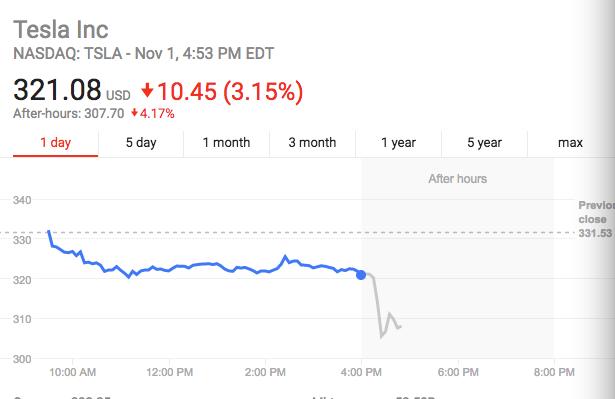Screen dimensions: 615x399
Task: Click the blue closing price dot
Action: pyautogui.click(x=361, y=275)
